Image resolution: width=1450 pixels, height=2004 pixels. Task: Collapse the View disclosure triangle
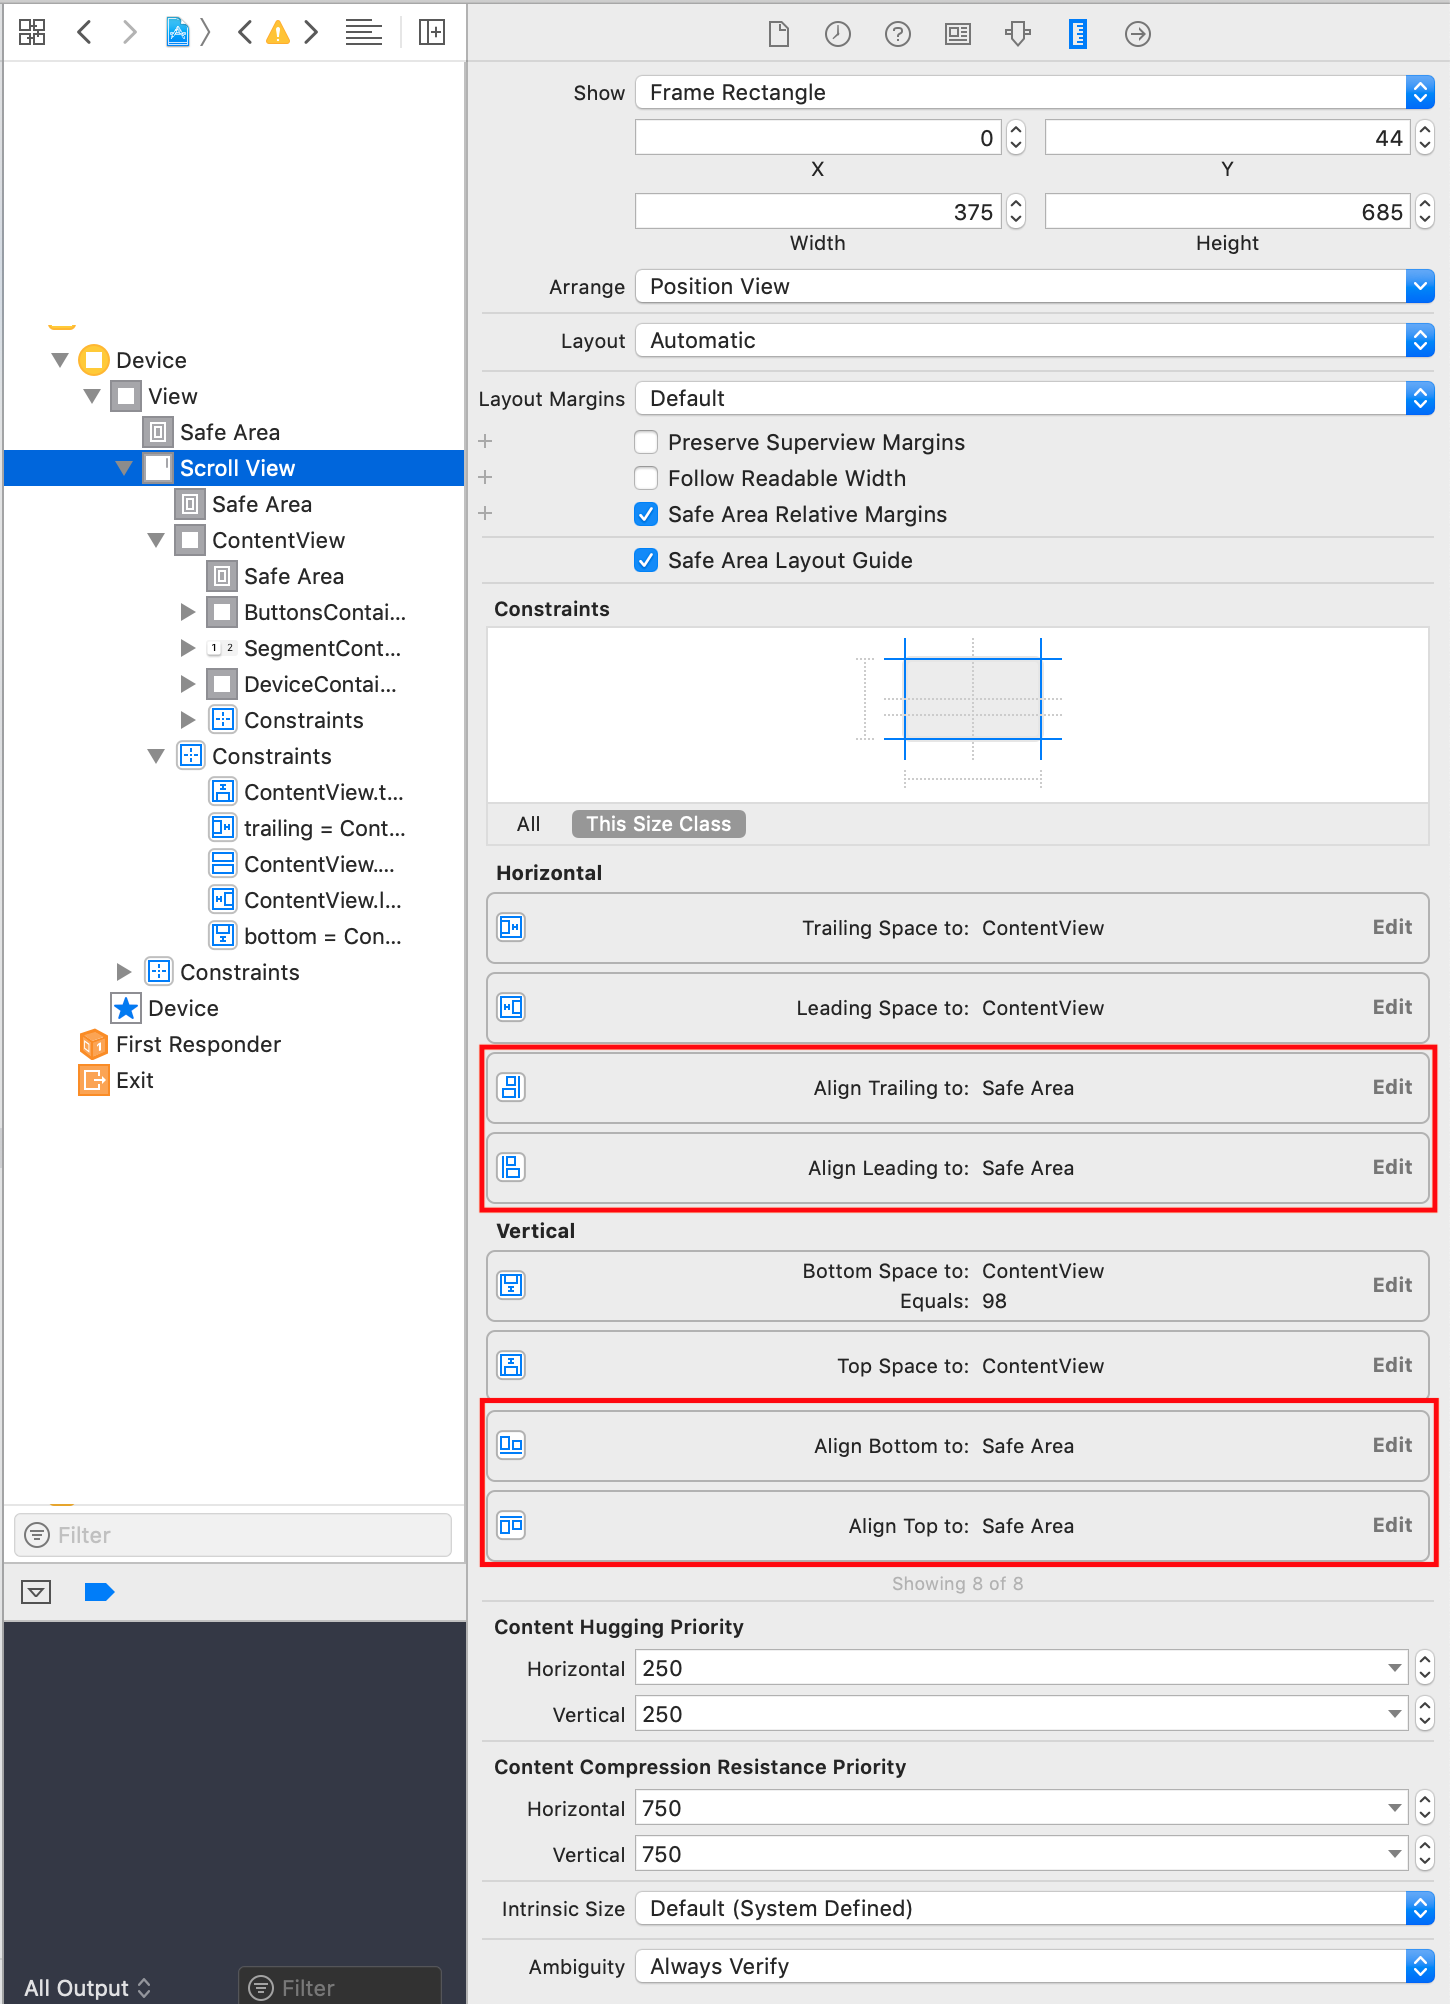[92, 396]
